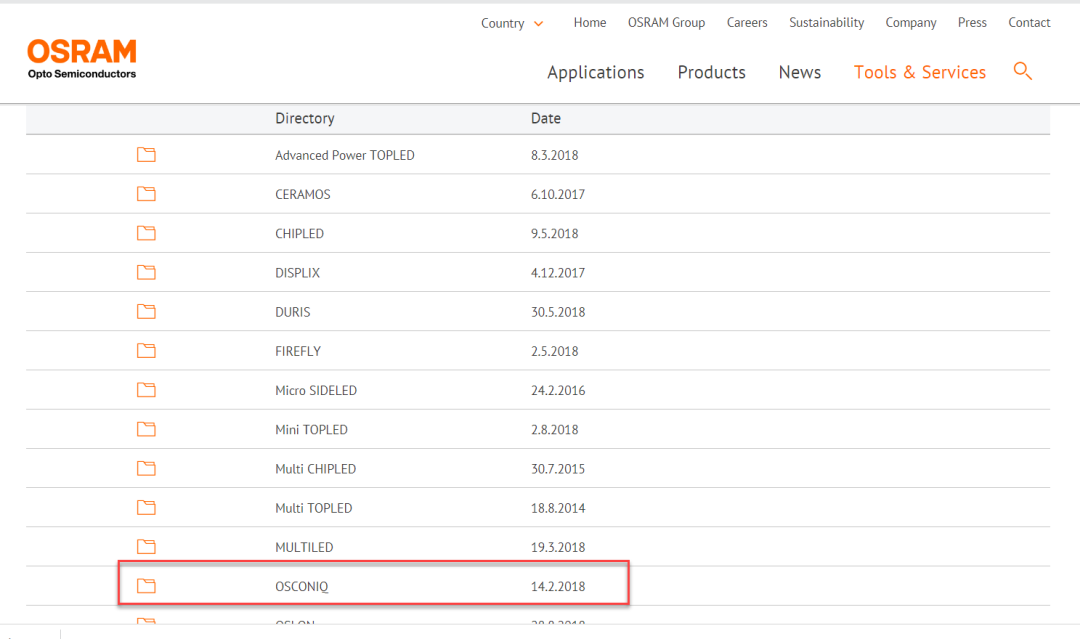This screenshot has width=1080, height=639.
Task: Open the Products menu
Action: click(x=711, y=72)
